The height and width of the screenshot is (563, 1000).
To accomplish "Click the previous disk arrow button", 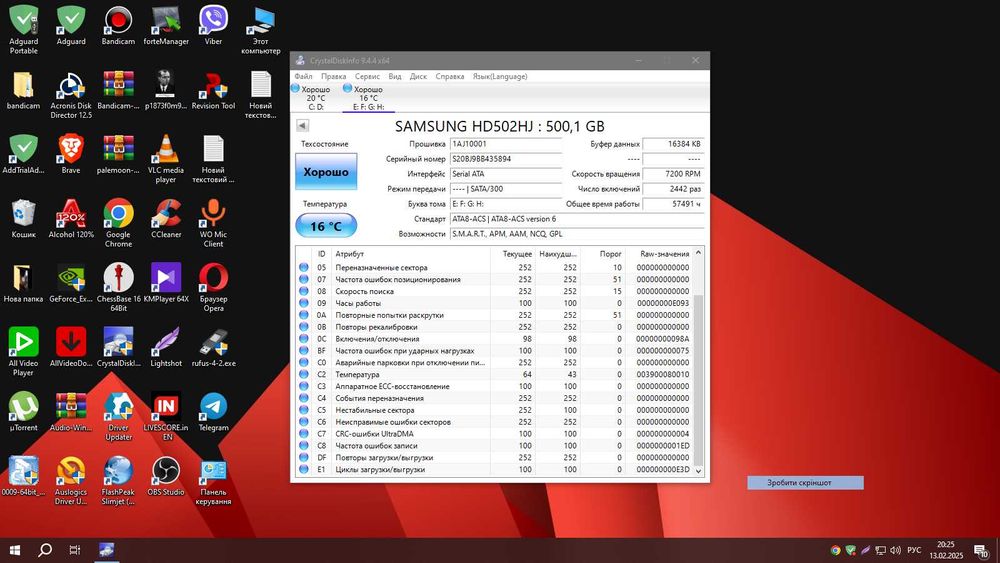I will [302, 126].
